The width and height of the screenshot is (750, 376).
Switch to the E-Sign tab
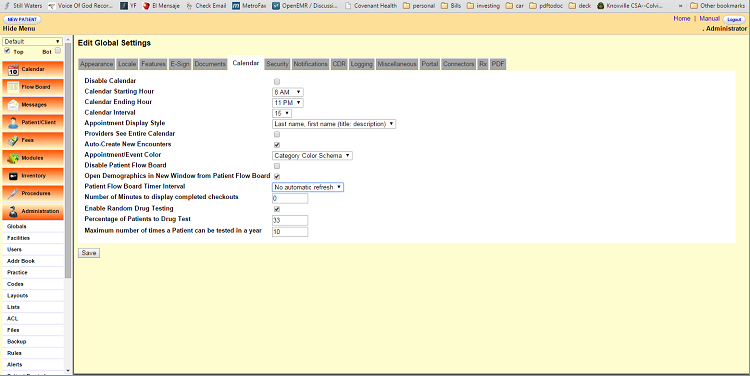tap(180, 64)
